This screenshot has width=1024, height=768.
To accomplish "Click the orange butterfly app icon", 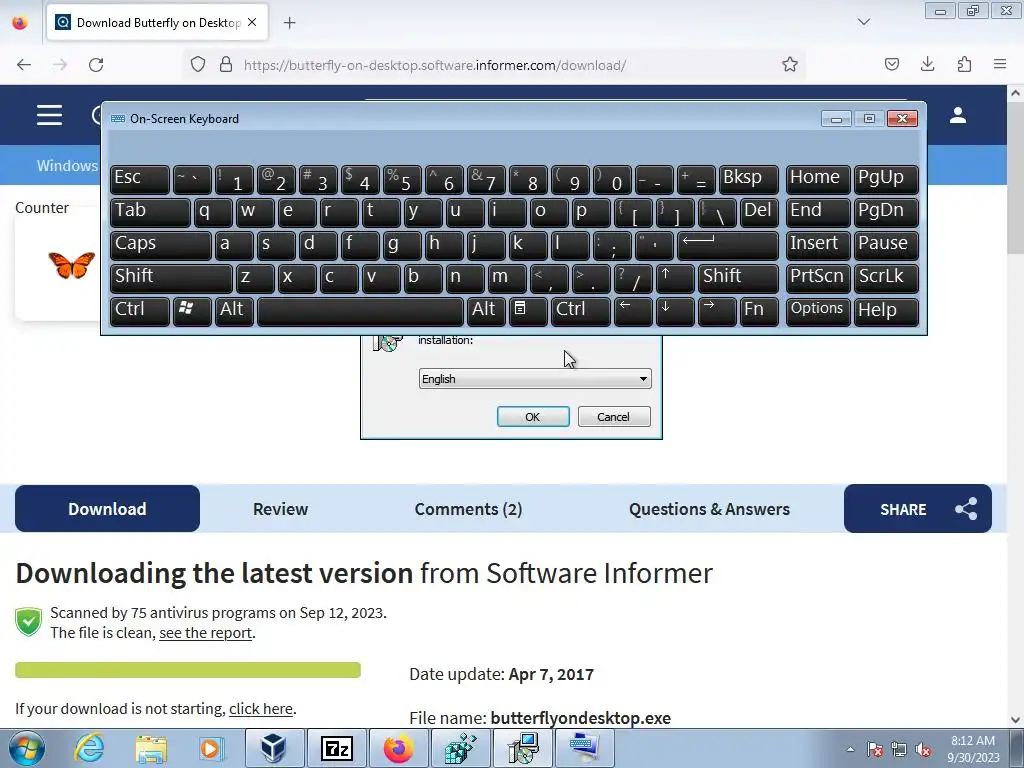I will click(71, 266).
